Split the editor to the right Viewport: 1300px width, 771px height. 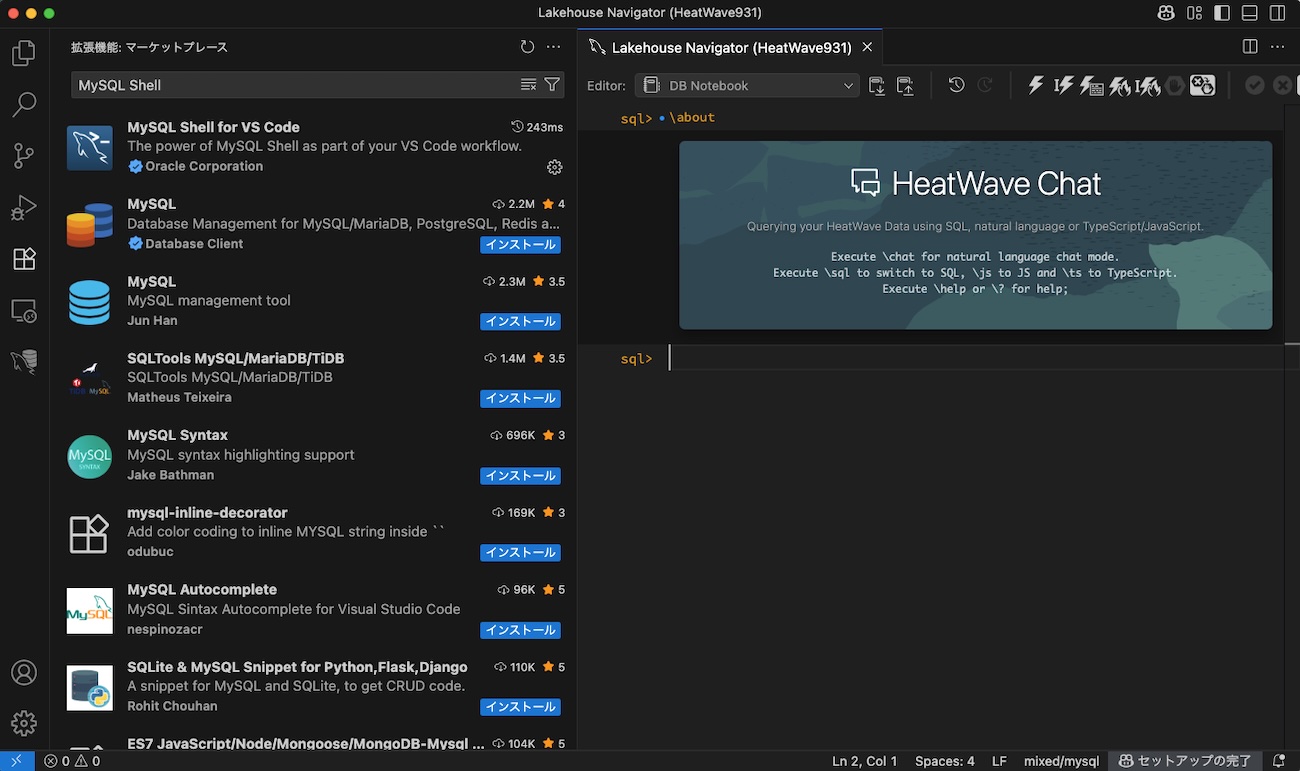tap(1250, 47)
